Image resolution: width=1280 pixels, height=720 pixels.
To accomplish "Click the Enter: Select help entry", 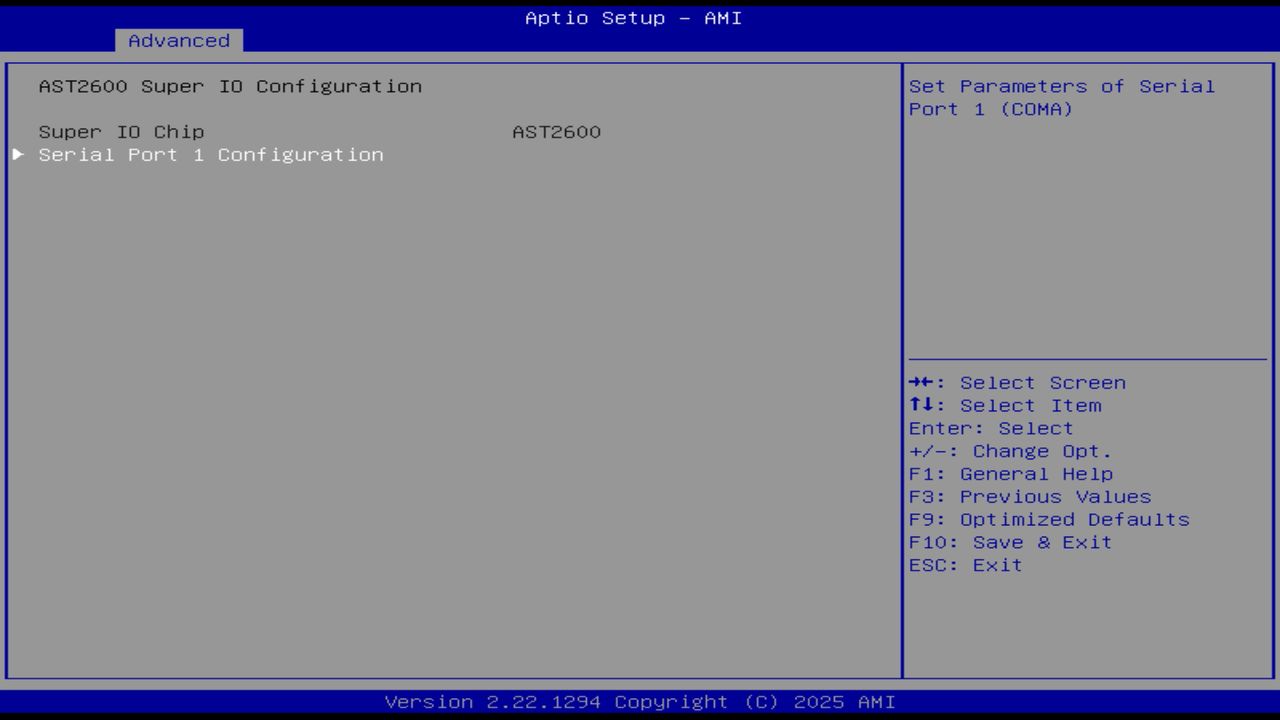I will point(990,428).
